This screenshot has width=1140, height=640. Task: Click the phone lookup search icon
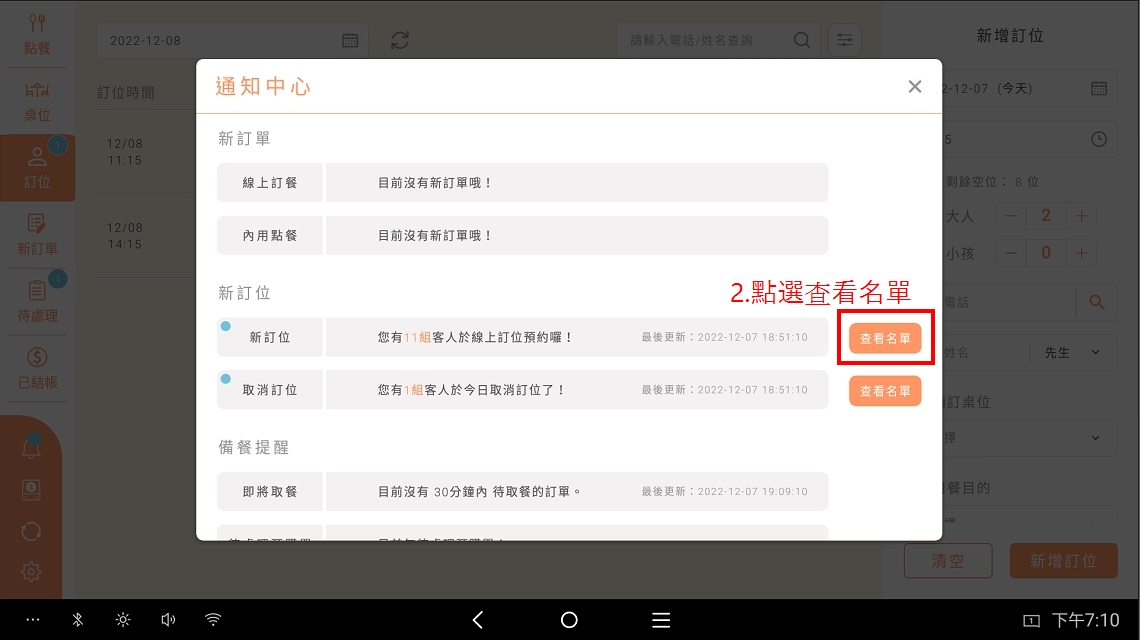point(1097,301)
